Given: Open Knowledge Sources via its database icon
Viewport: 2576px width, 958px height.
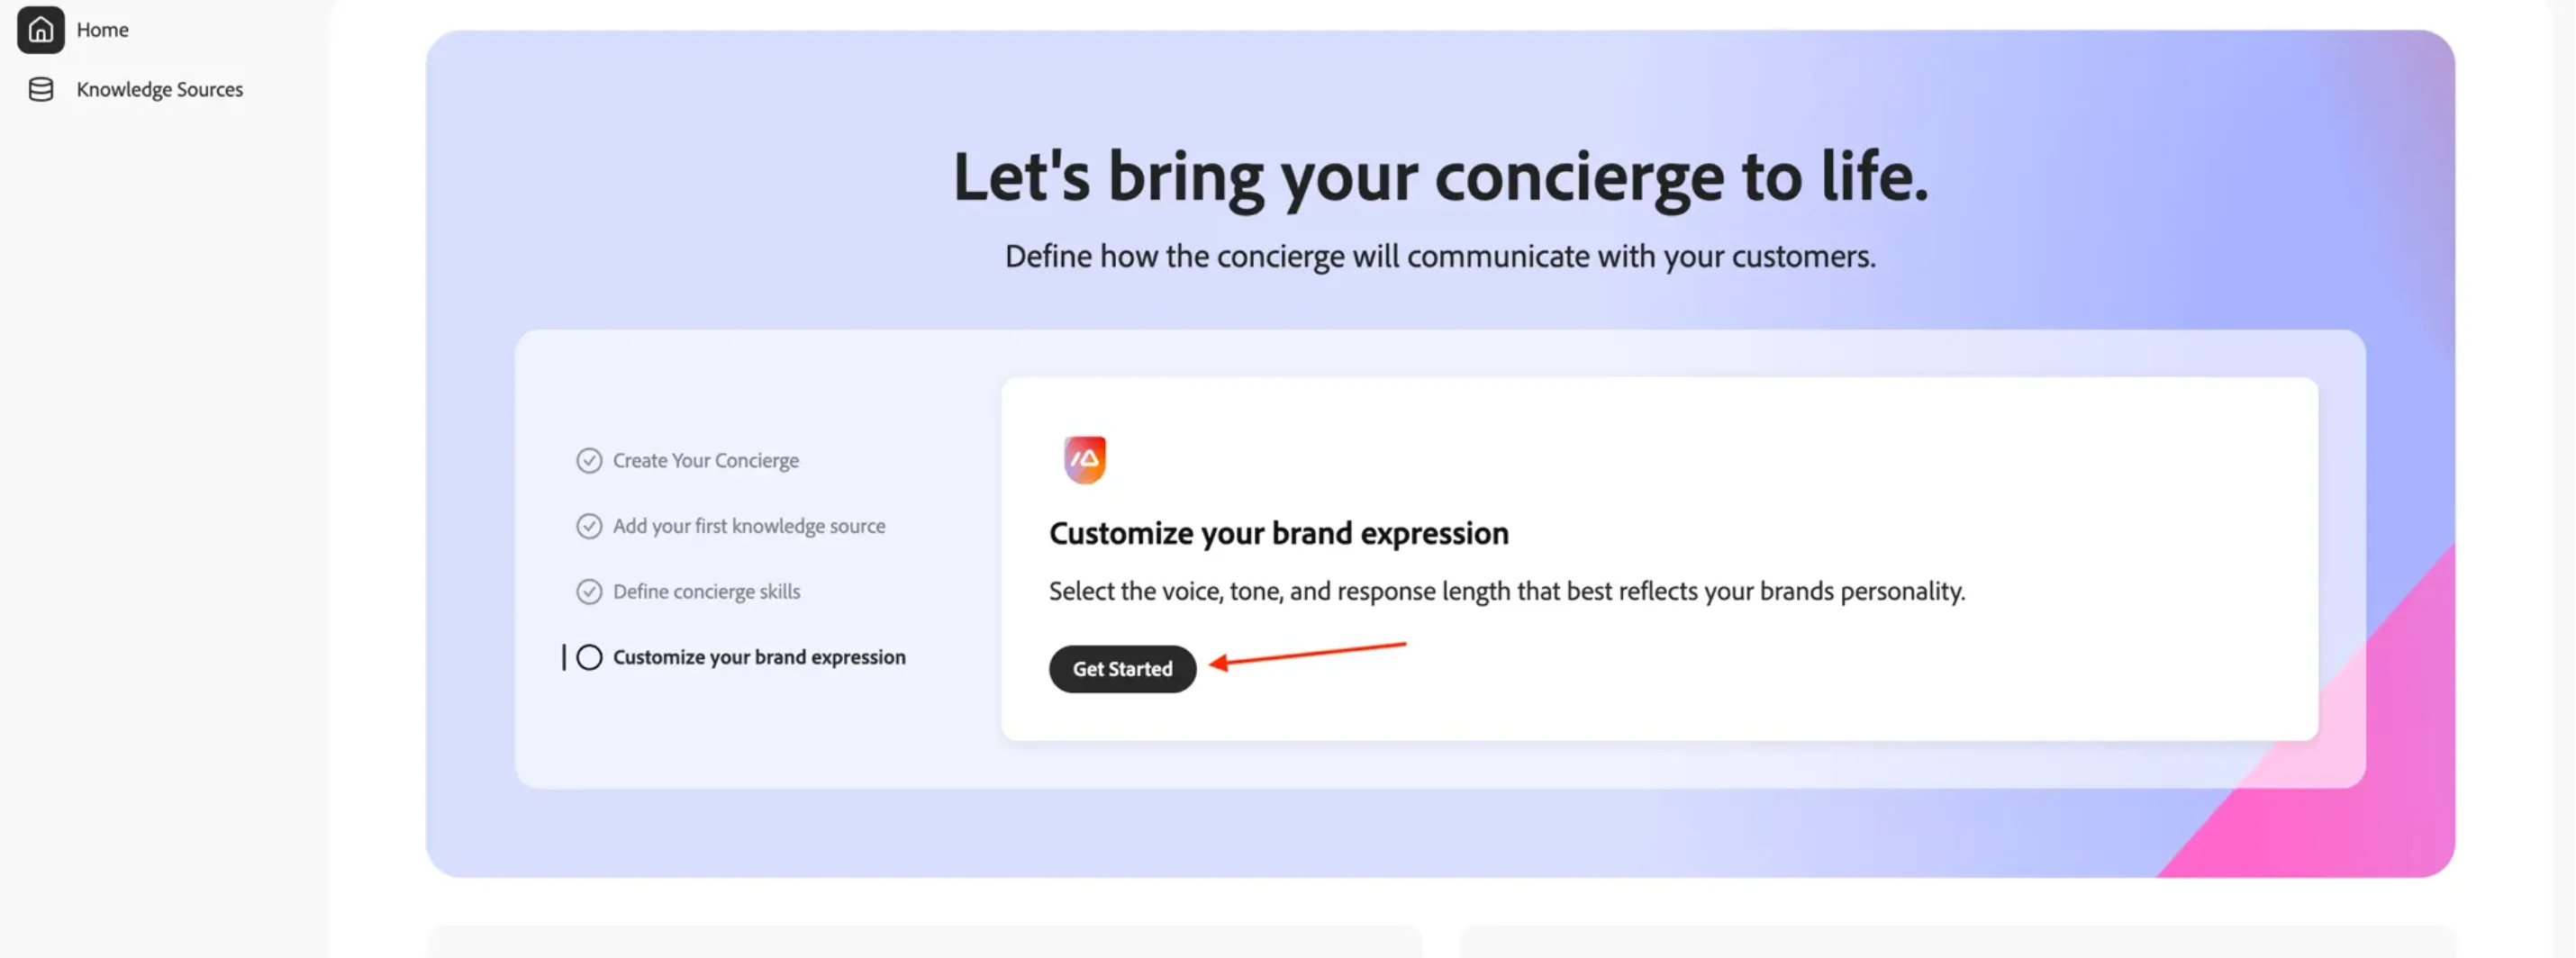Looking at the screenshot, I should [41, 90].
